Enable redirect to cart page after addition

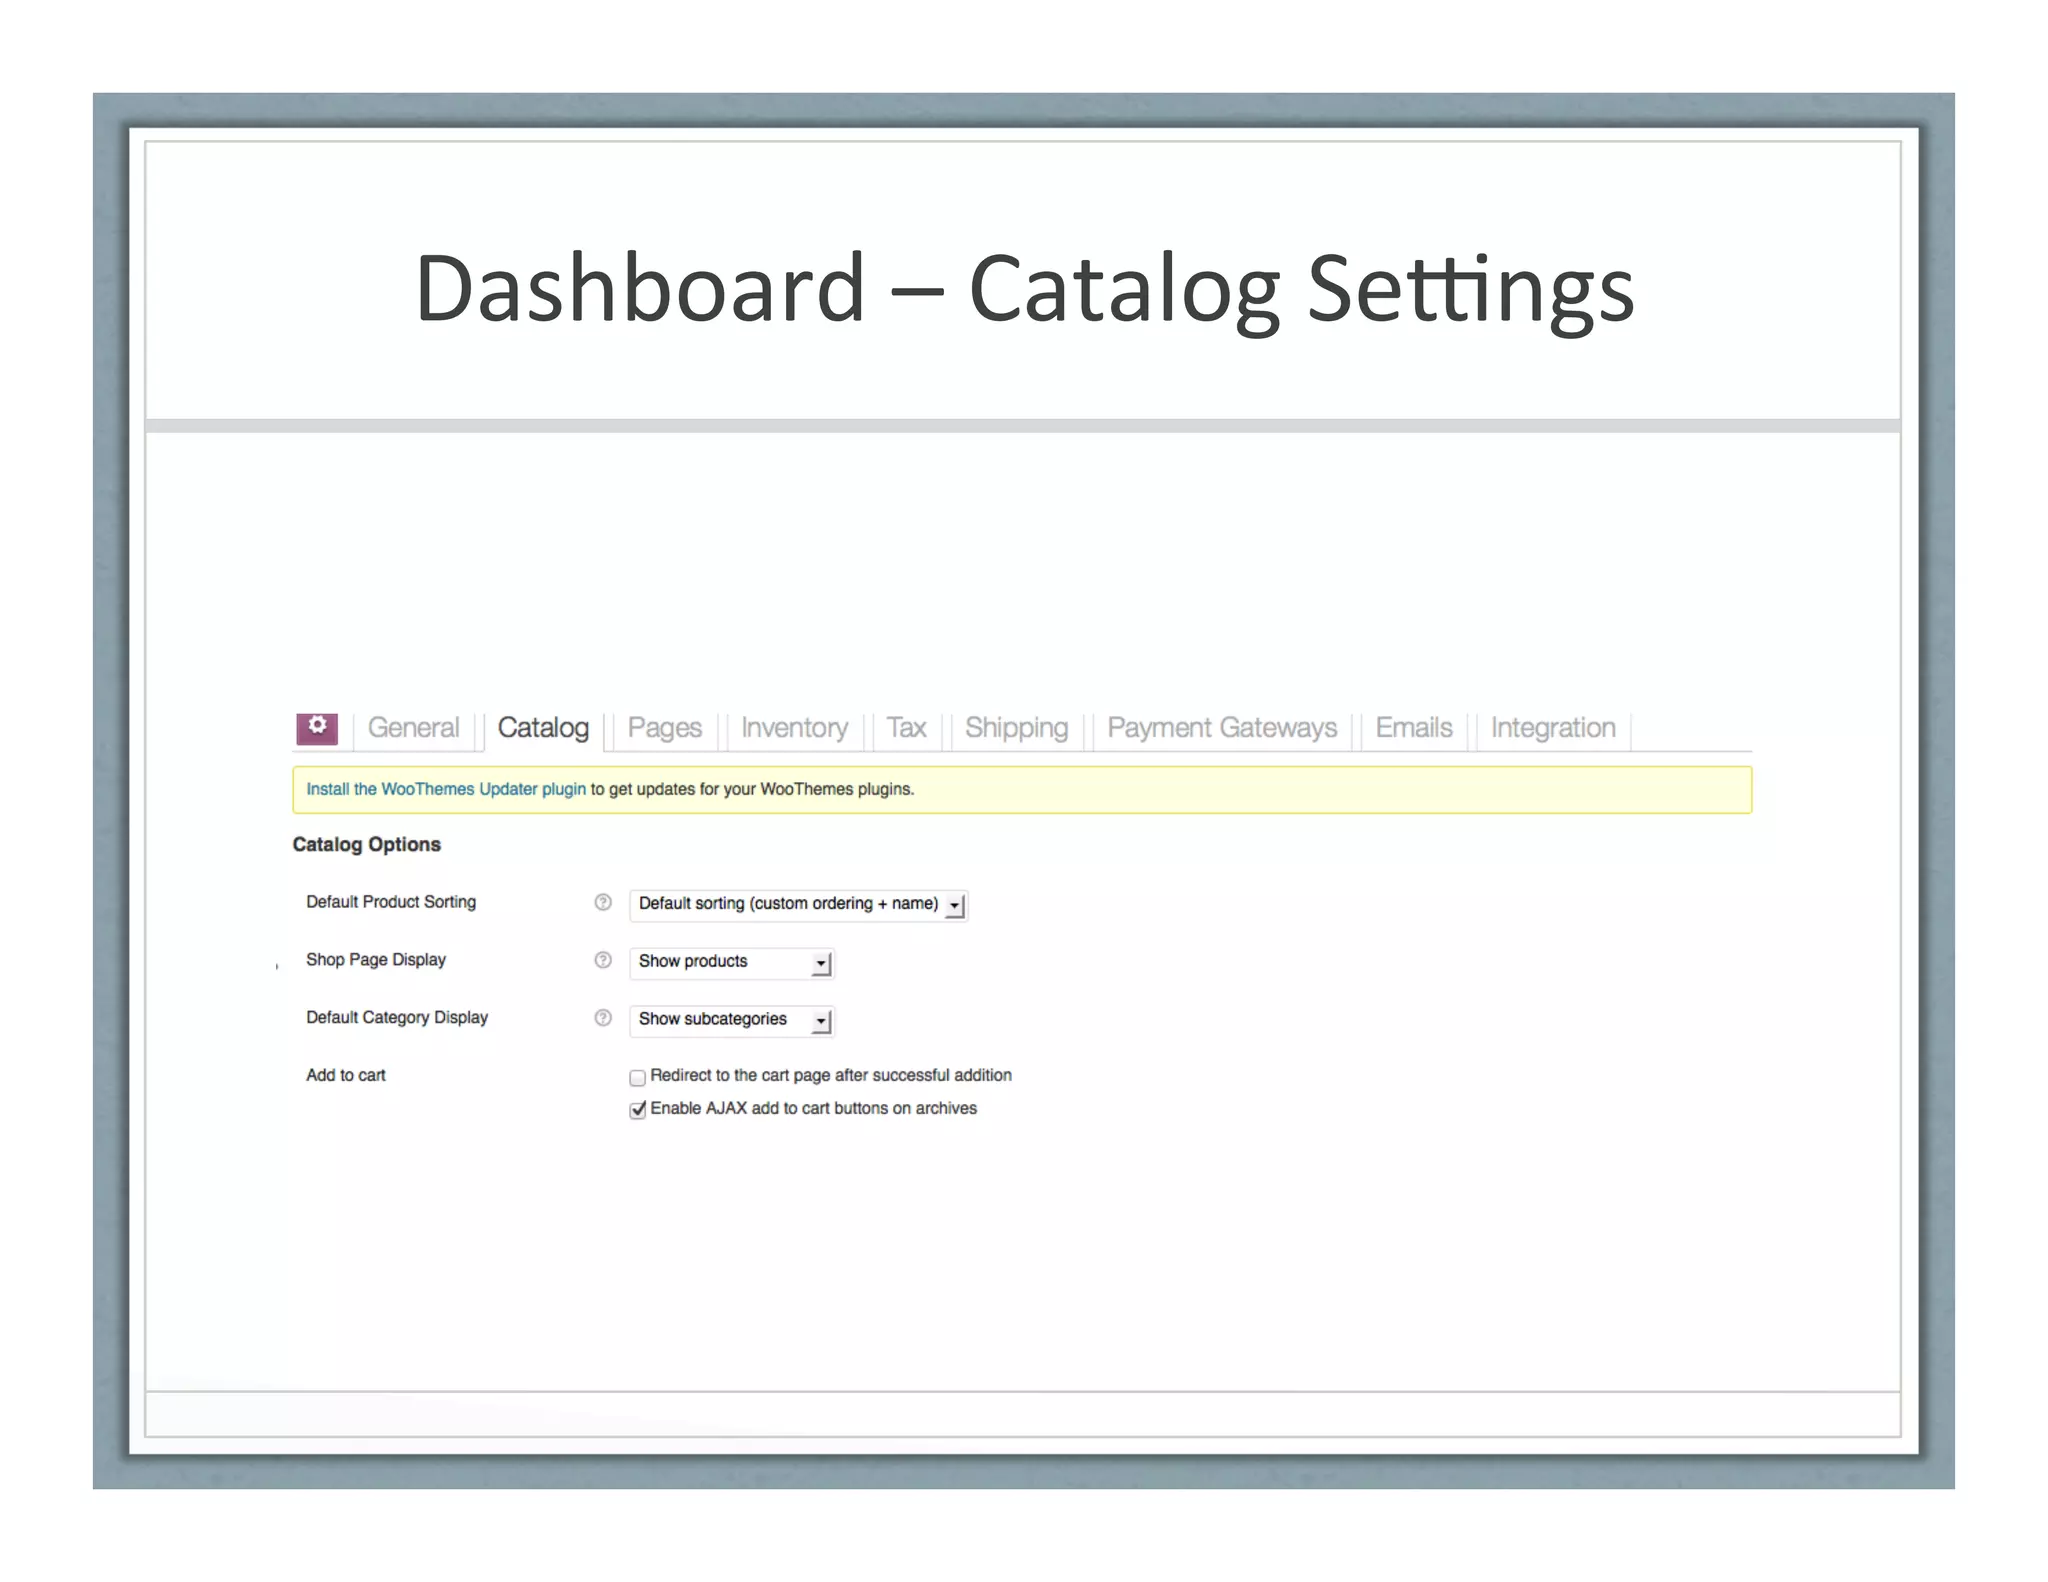coord(638,1077)
